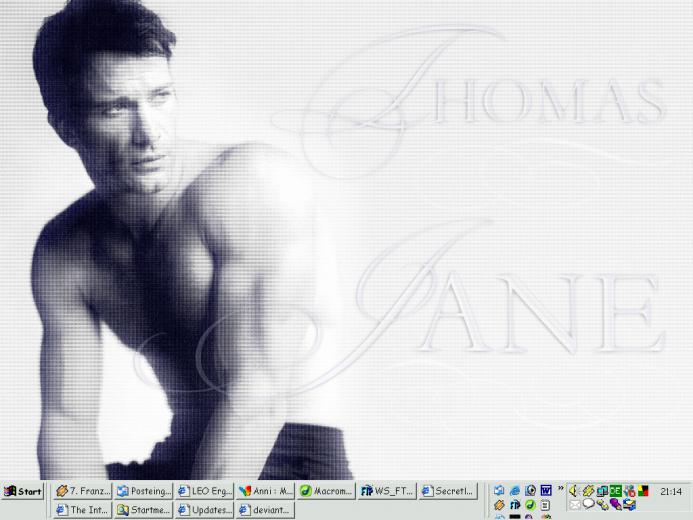Open the 'Macrom...' Dreamweaver taskbar window
This screenshot has height=520, width=693.
pyautogui.click(x=327, y=491)
